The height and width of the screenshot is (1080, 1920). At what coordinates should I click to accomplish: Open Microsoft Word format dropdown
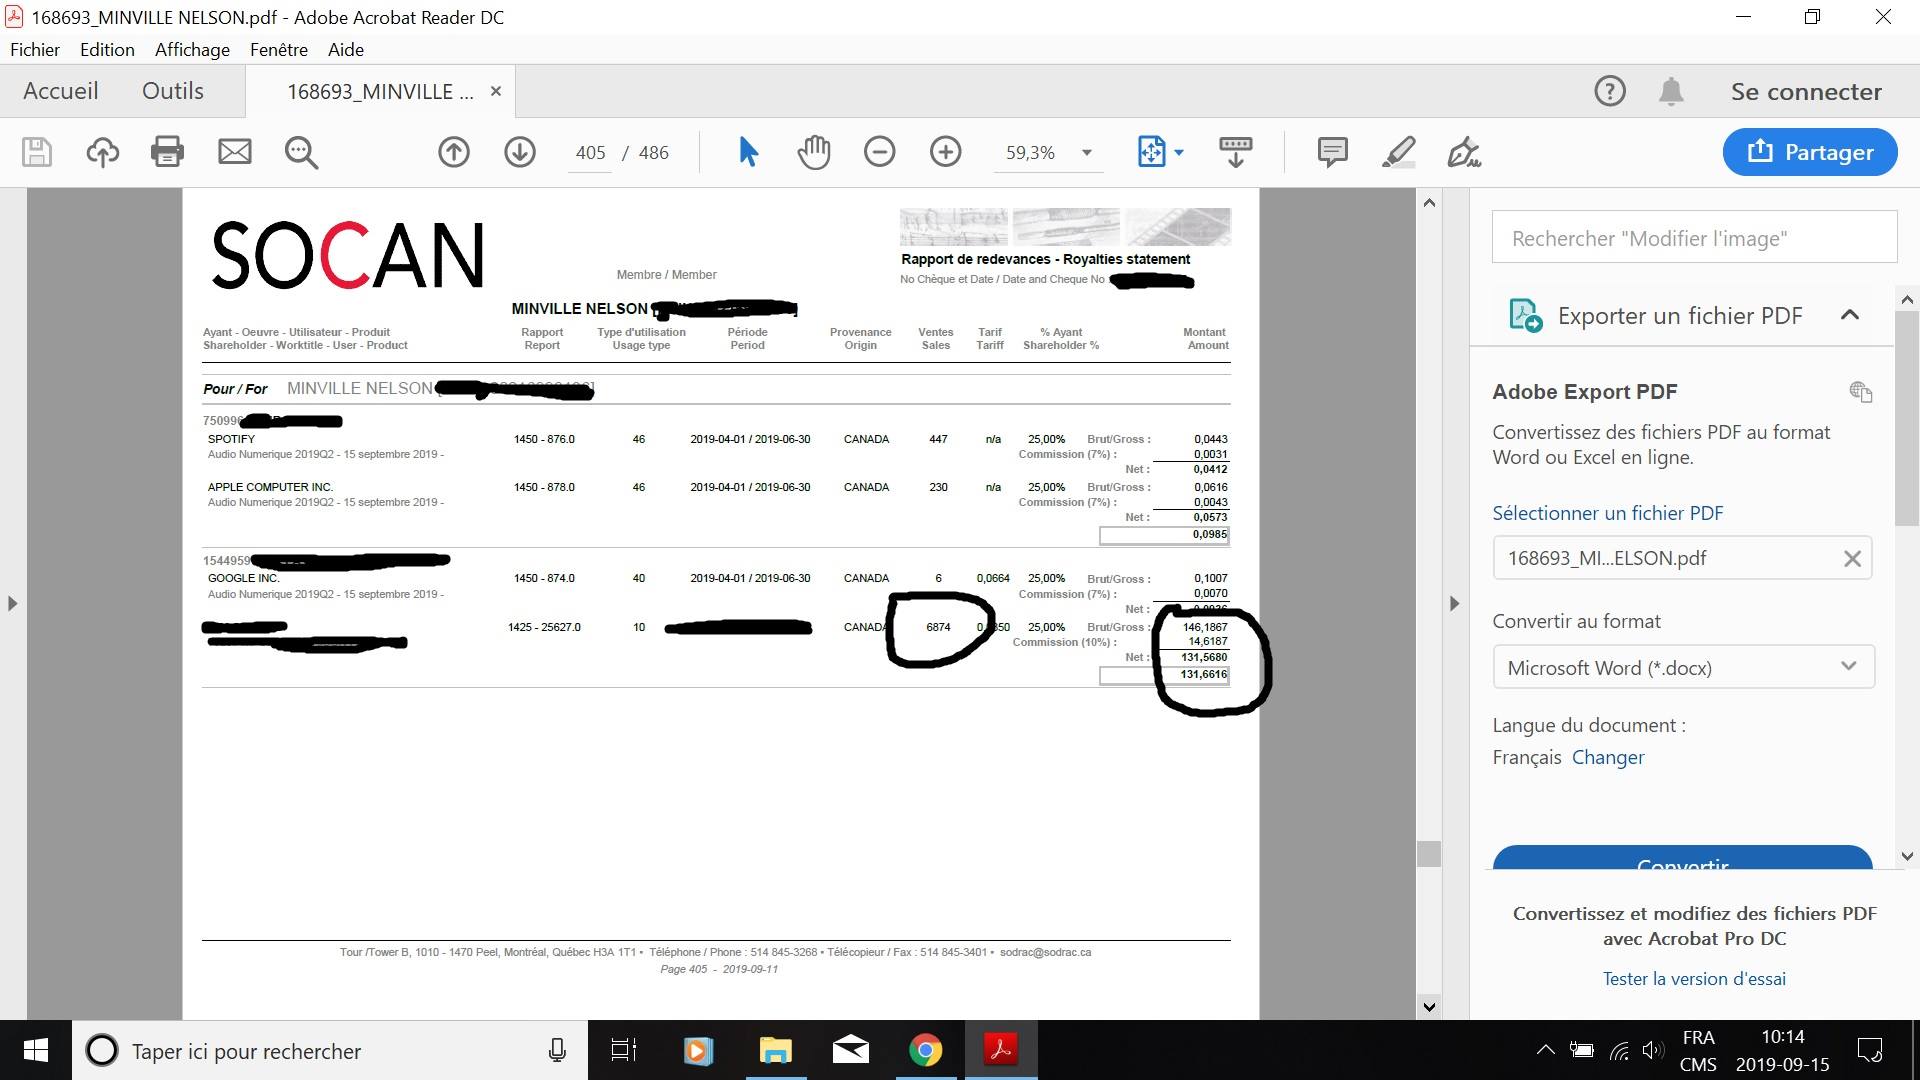pos(1683,668)
